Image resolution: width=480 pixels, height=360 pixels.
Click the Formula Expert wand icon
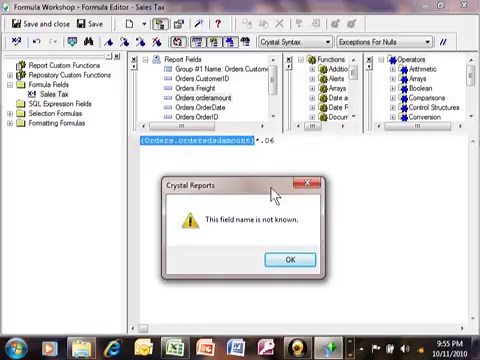[199, 23]
